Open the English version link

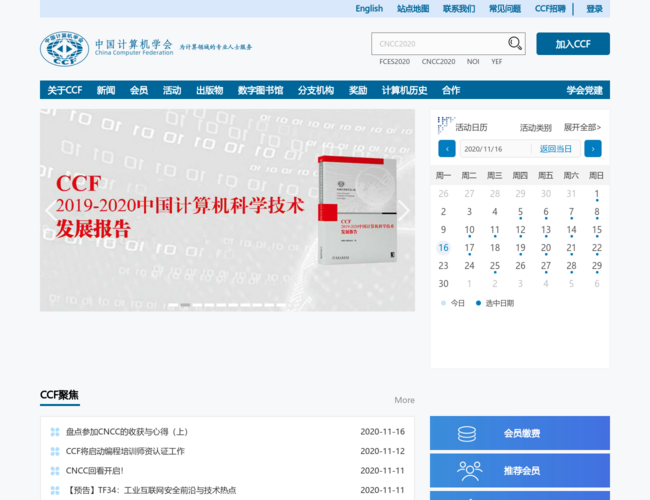(369, 9)
